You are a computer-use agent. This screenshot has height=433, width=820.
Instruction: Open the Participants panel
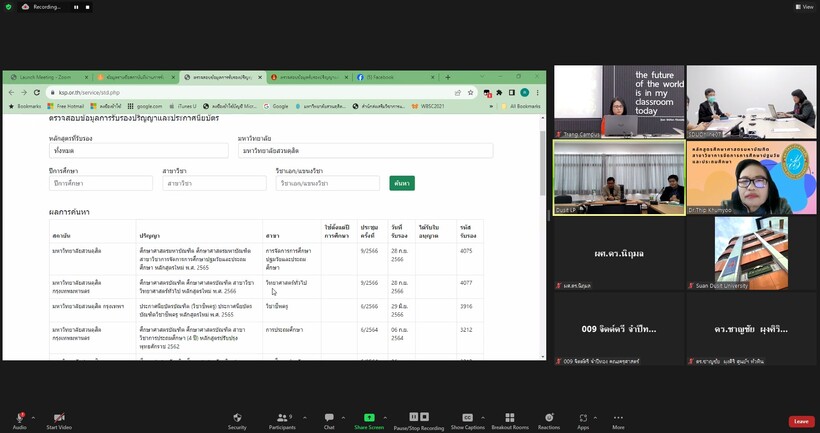[282, 420]
